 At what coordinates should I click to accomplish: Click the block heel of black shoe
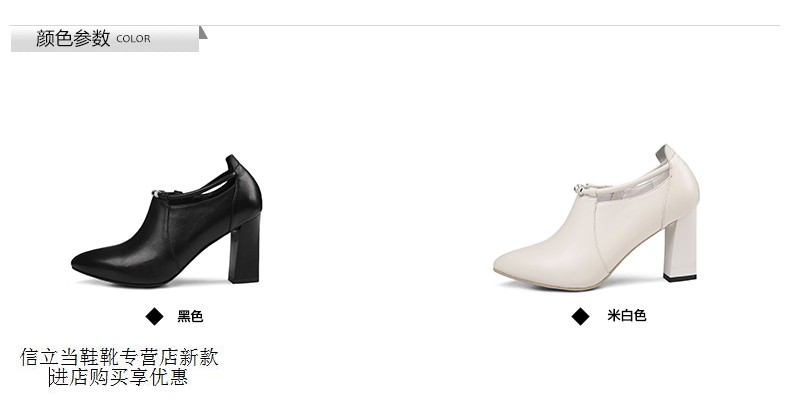pos(245,247)
